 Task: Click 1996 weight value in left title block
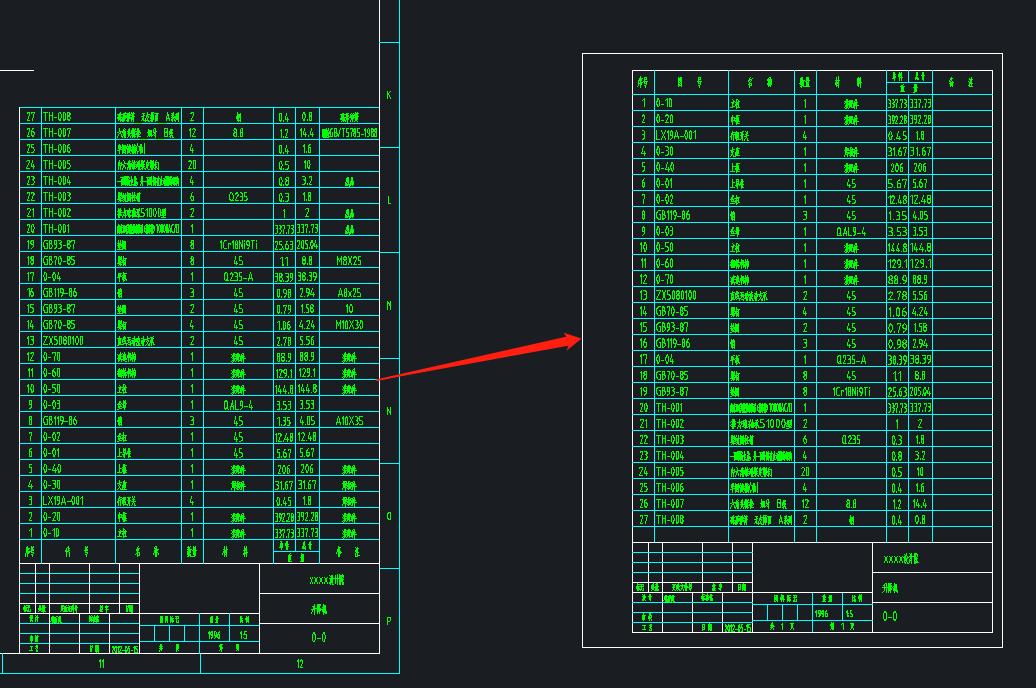pyautogui.click(x=214, y=635)
